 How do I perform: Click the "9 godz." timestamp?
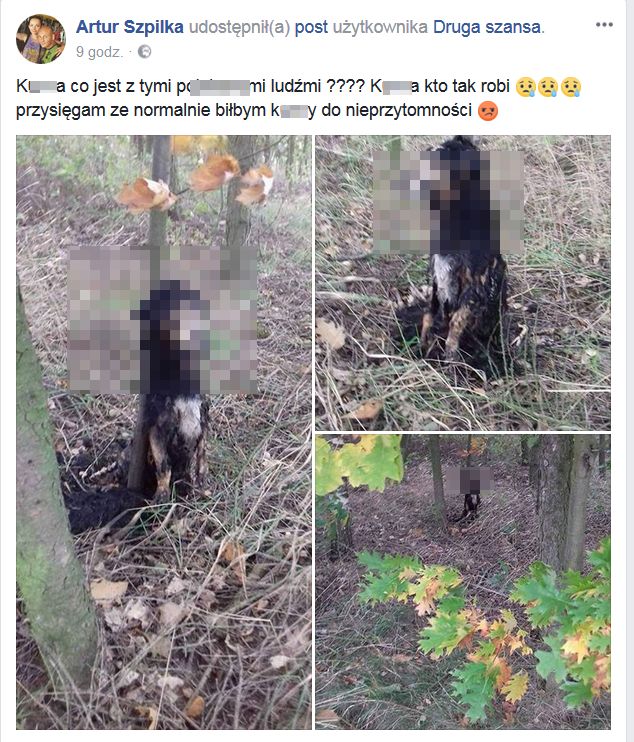tap(100, 52)
